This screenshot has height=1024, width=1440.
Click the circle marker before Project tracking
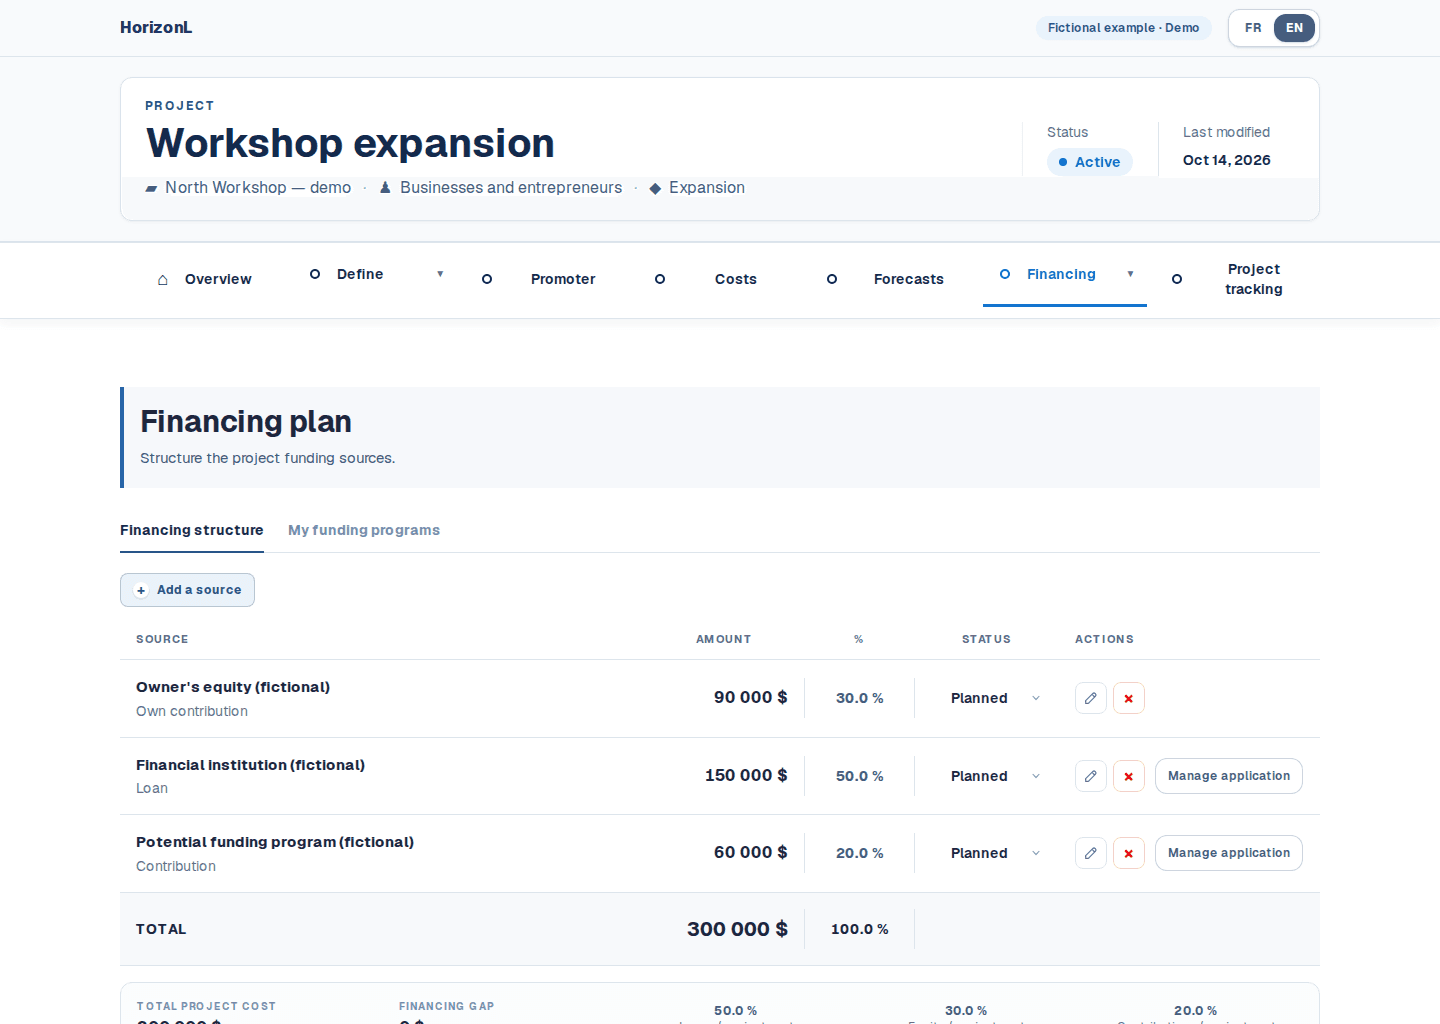coord(1177,279)
